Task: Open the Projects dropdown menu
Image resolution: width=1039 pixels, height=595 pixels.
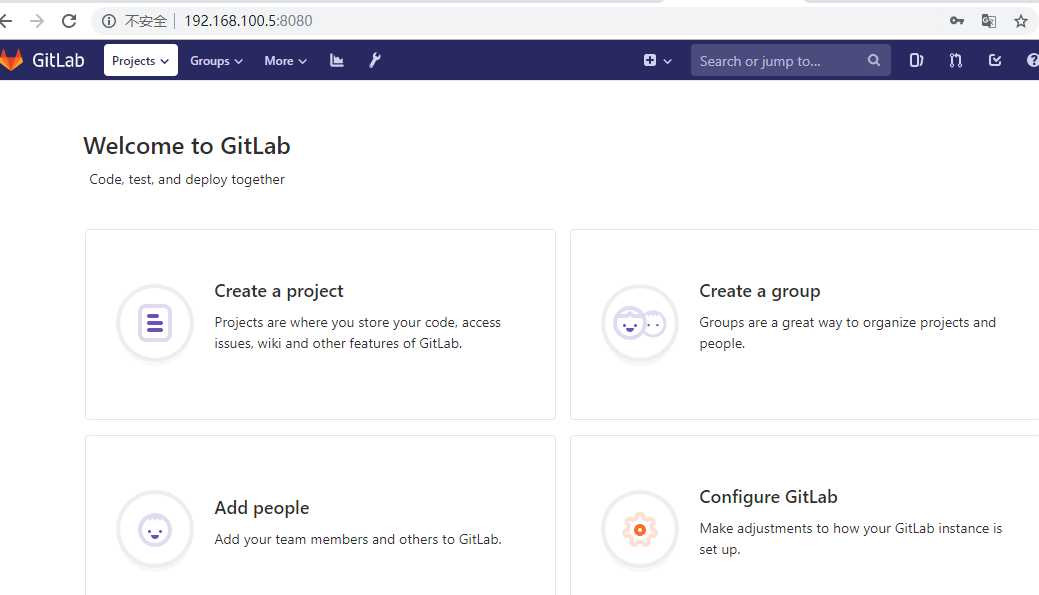Action: [x=140, y=60]
